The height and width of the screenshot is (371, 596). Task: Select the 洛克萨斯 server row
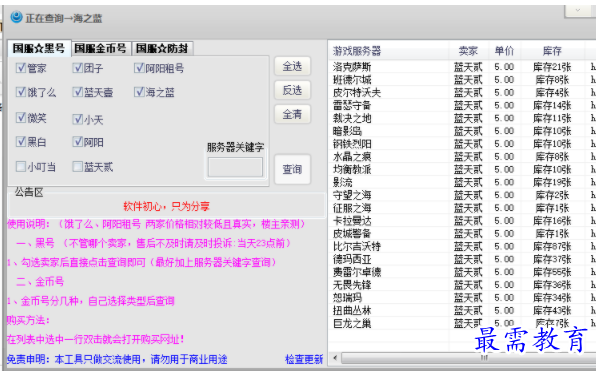pos(462,67)
